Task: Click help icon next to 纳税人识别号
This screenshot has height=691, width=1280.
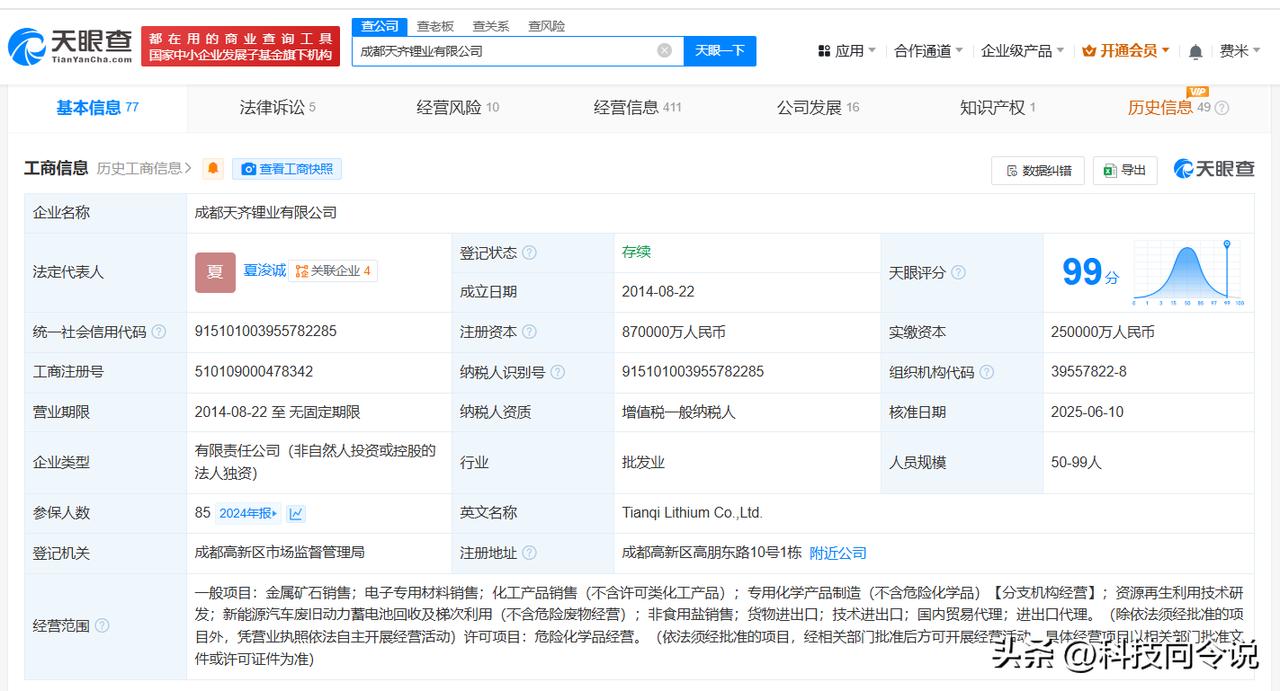Action: point(557,372)
